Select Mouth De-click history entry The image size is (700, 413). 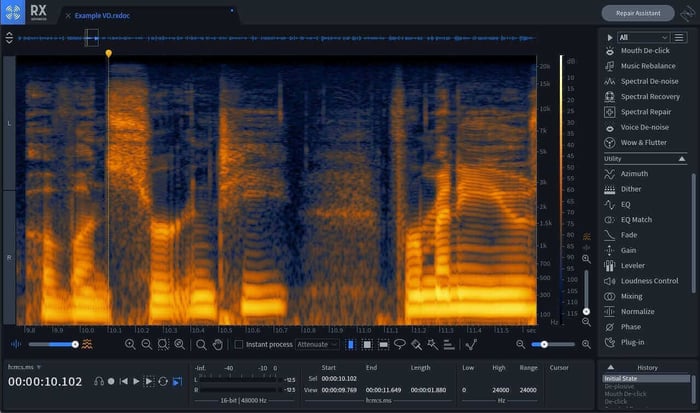[625, 394]
